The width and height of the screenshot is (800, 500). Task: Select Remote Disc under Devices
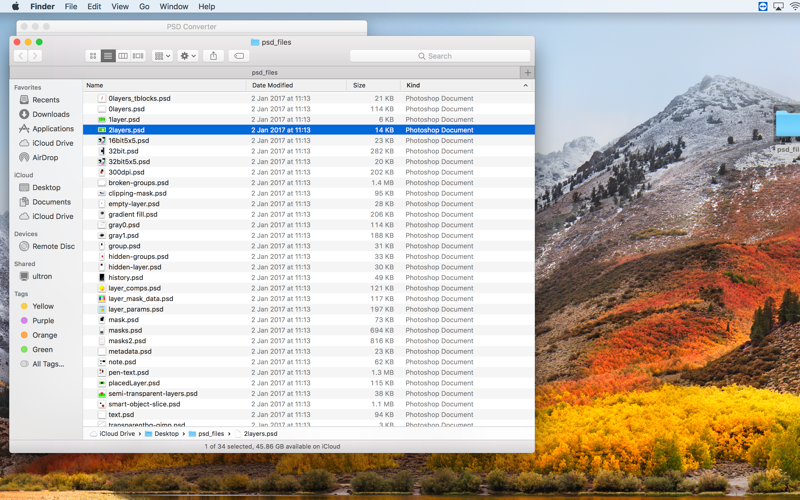point(53,246)
